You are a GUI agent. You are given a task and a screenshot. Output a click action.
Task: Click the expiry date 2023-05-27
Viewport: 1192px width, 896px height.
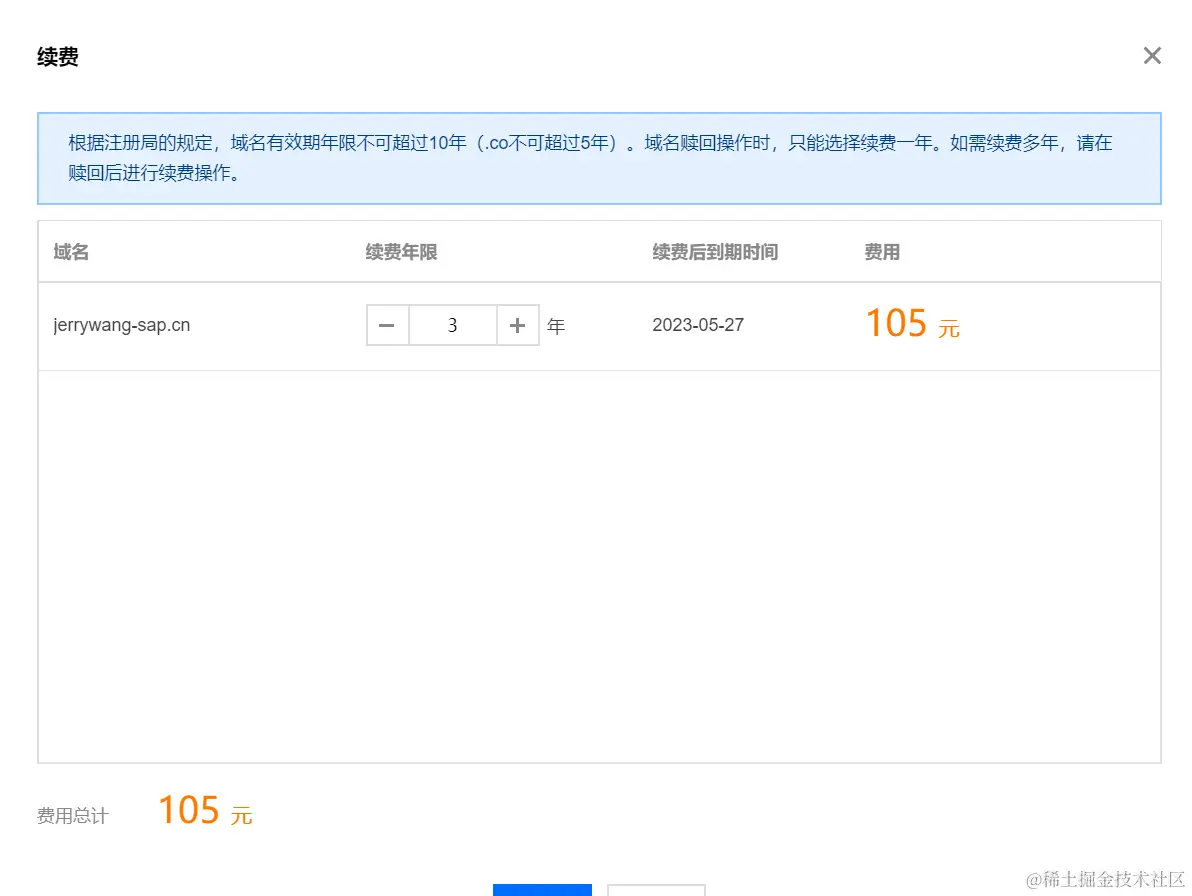click(x=698, y=325)
